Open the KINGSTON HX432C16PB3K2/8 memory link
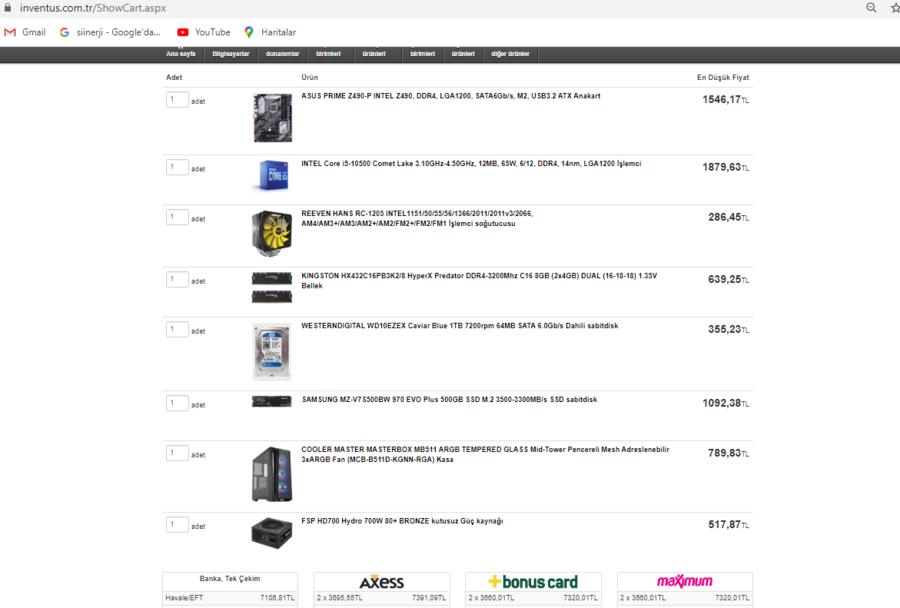900x608 pixels. tap(479, 281)
